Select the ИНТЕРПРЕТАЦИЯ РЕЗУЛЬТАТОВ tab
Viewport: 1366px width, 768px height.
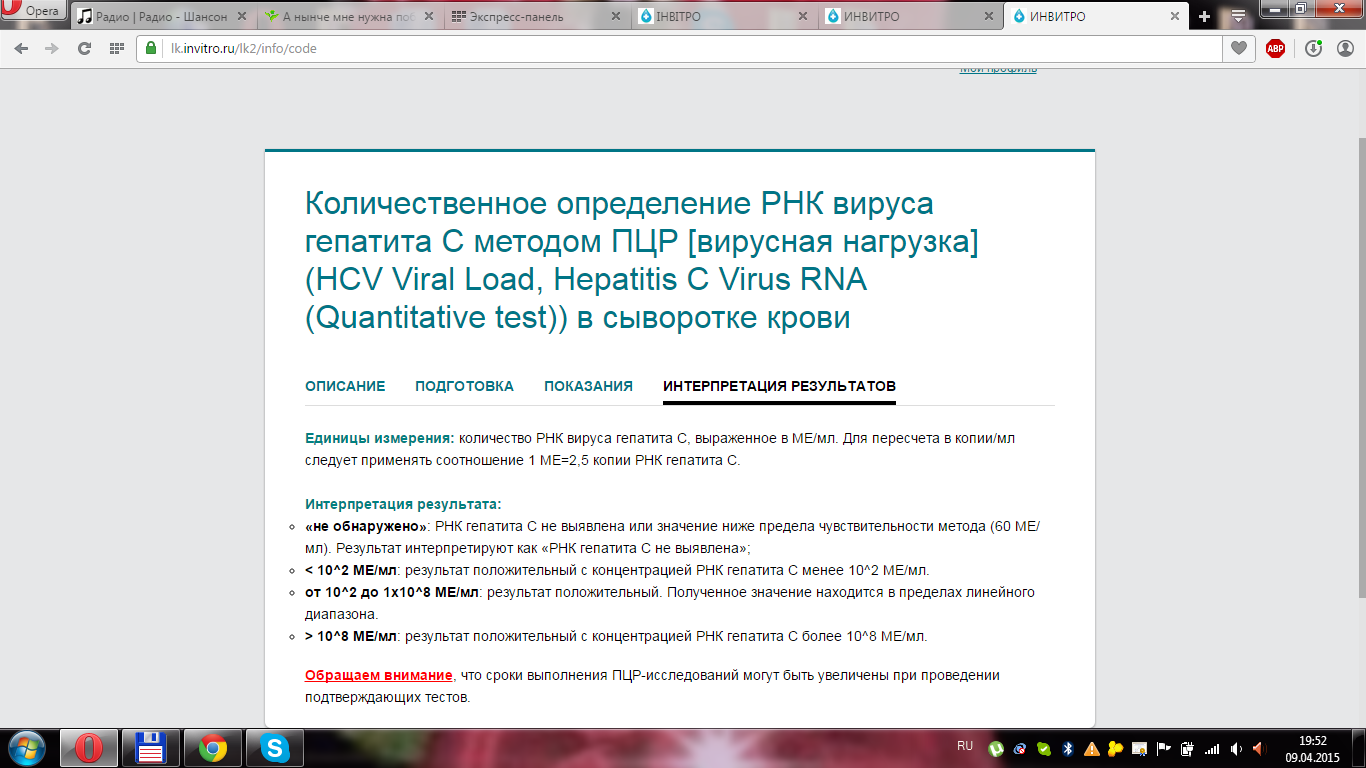click(x=779, y=386)
